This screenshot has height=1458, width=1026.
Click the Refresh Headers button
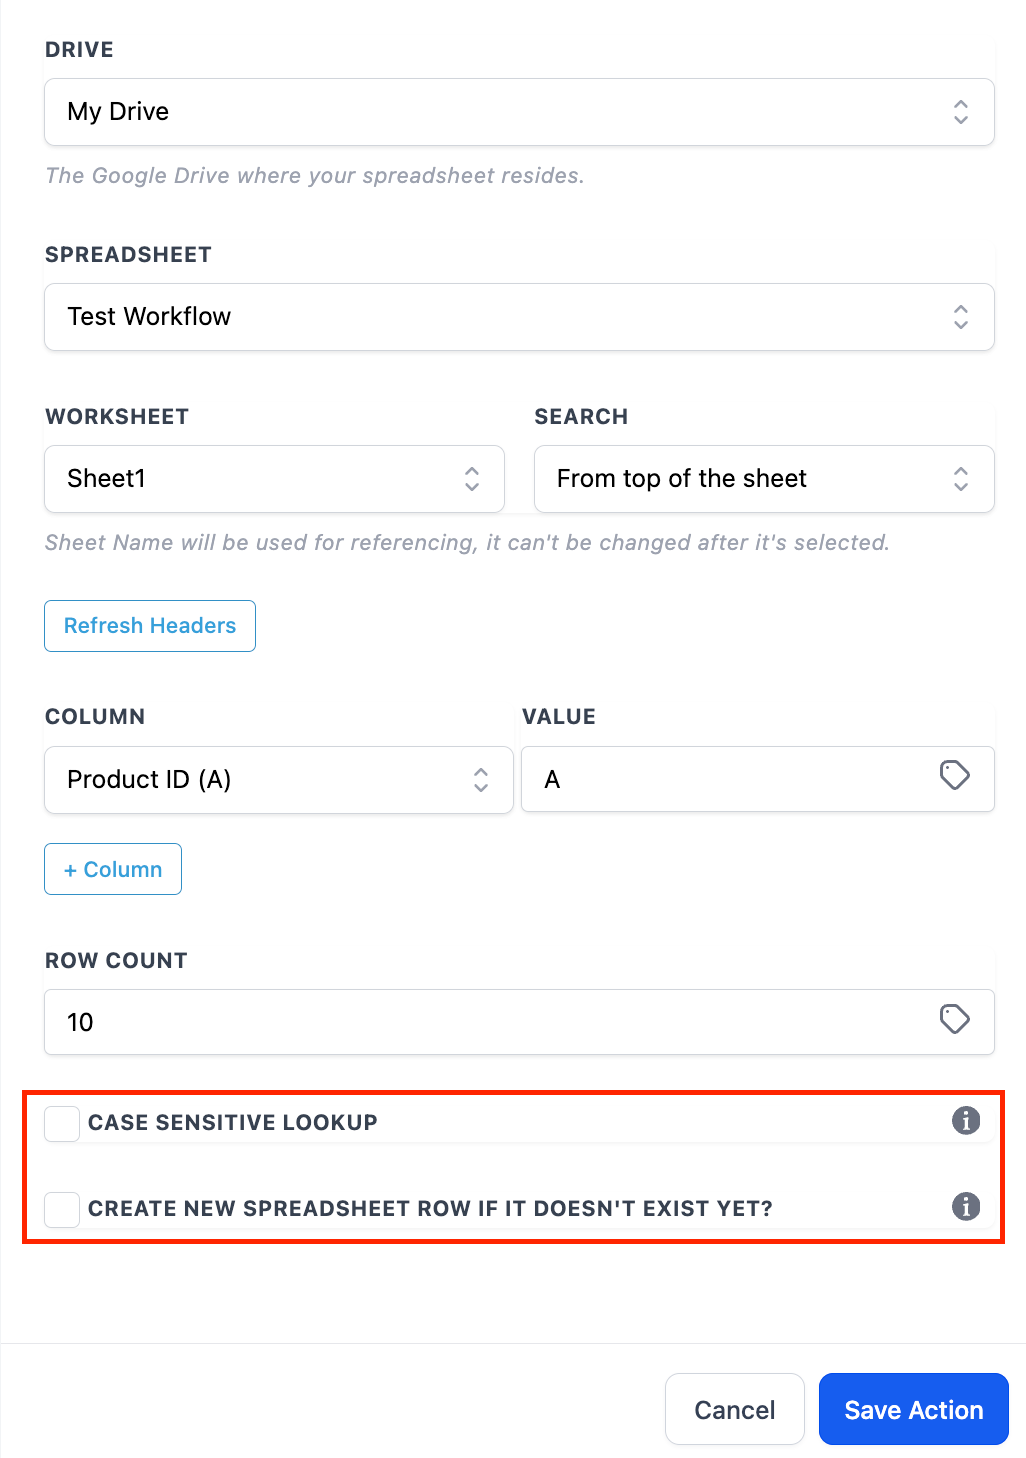pos(150,626)
